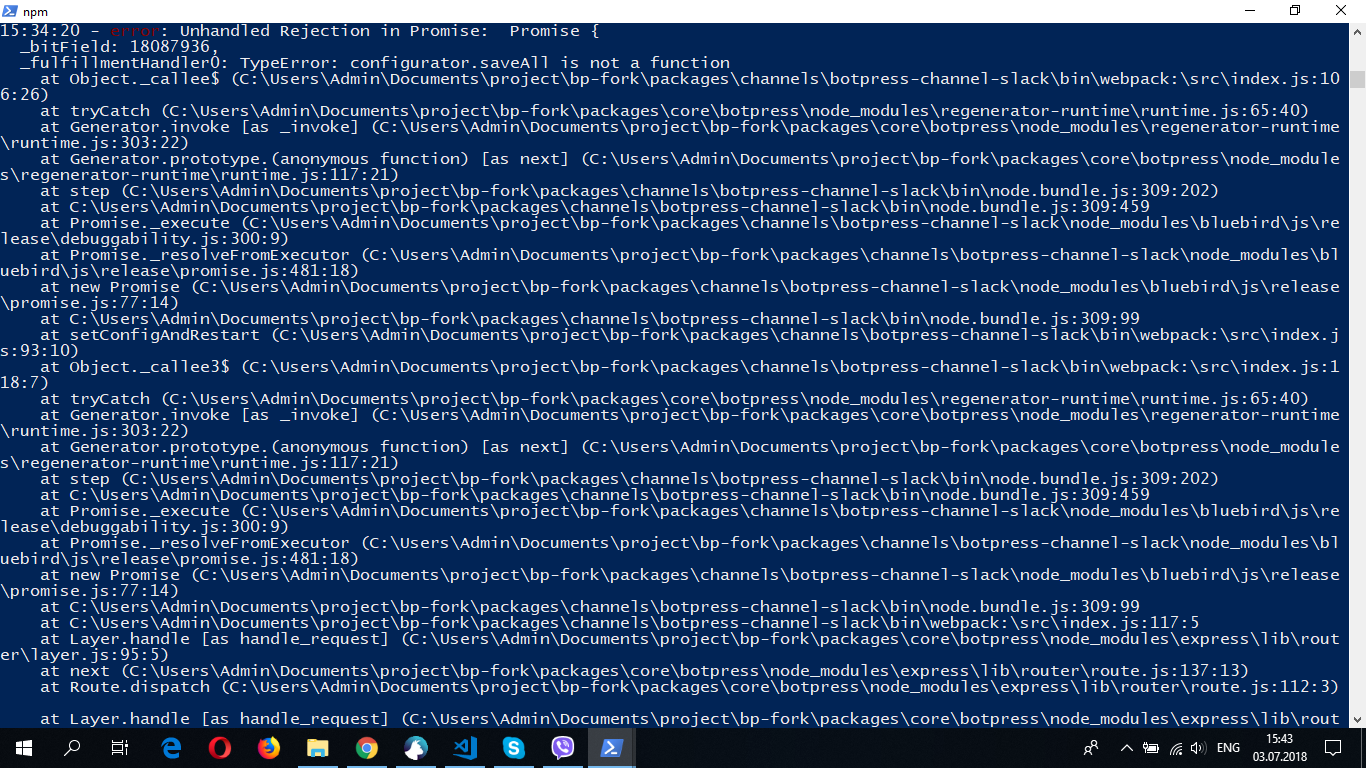Start Viber from the taskbar
1366x768 pixels.
coord(562,747)
